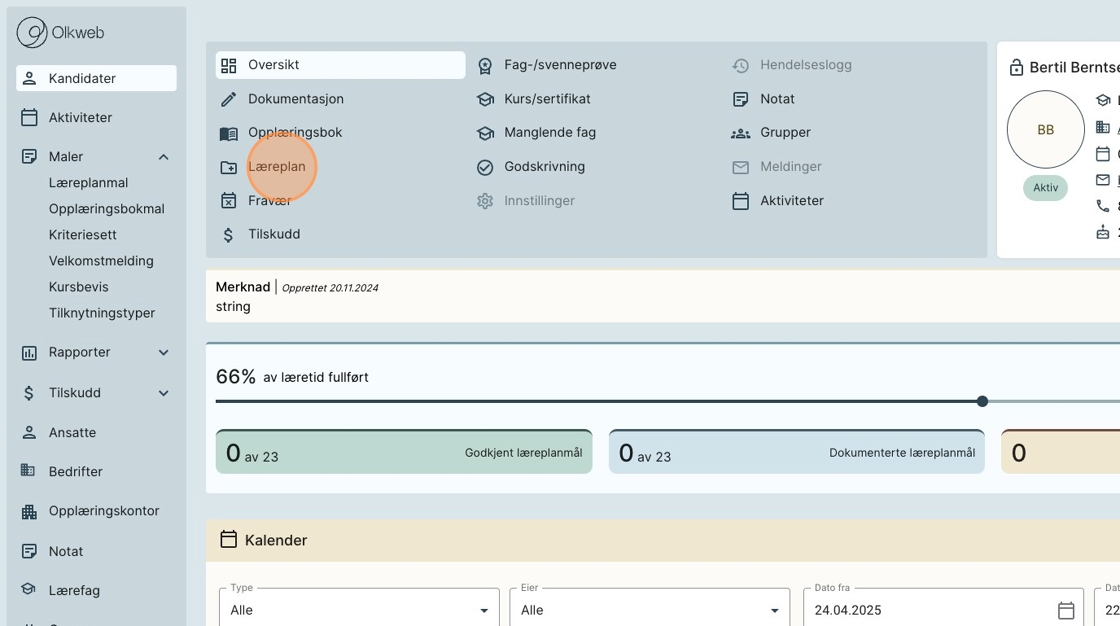The width and height of the screenshot is (1120, 626).
Task: Click the sidebar Tilskudd dollar icon
Action: (29, 393)
